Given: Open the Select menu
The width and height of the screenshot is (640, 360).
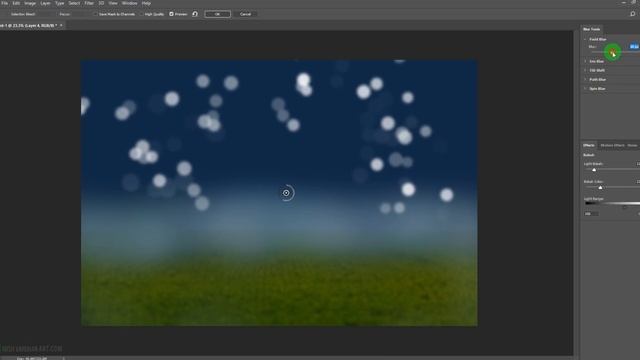Looking at the screenshot, I should coord(74,3).
